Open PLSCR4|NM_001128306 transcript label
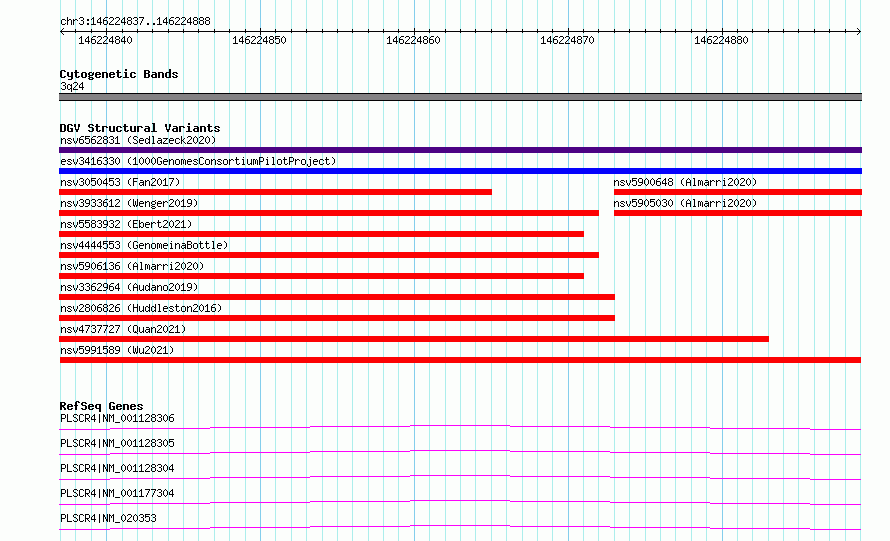Viewport: 890px width, 541px height. (x=117, y=418)
